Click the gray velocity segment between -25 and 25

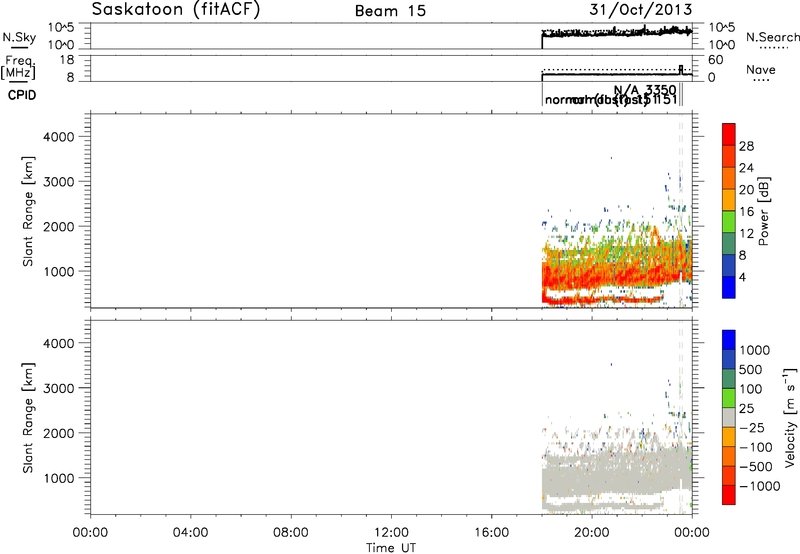pyautogui.click(x=729, y=417)
